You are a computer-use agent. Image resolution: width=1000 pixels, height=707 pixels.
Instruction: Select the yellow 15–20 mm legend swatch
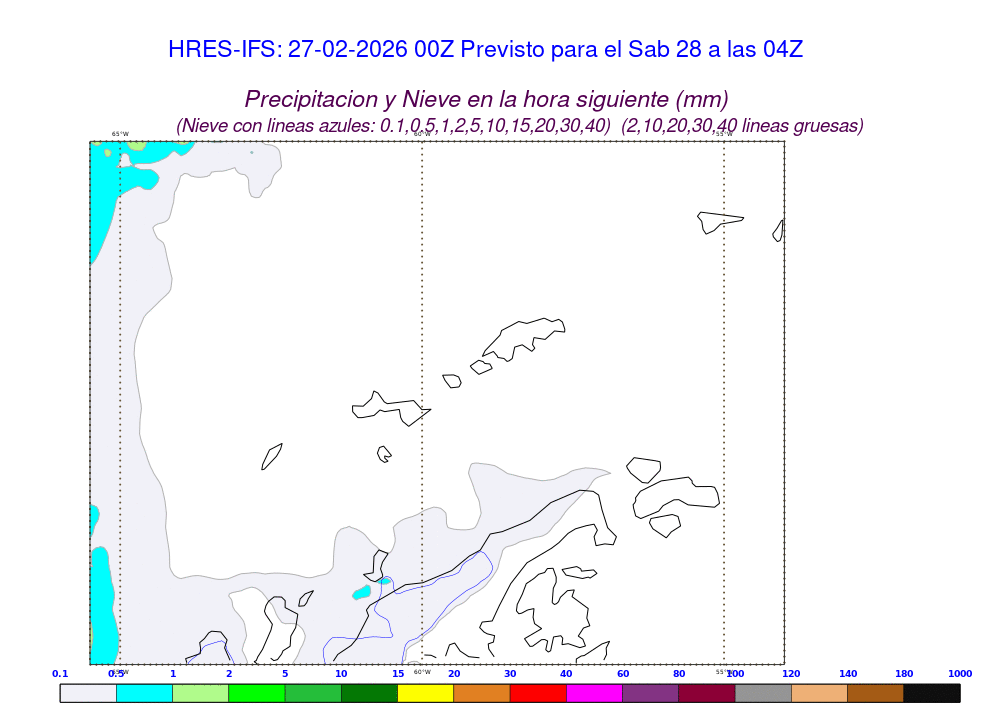pyautogui.click(x=425, y=693)
